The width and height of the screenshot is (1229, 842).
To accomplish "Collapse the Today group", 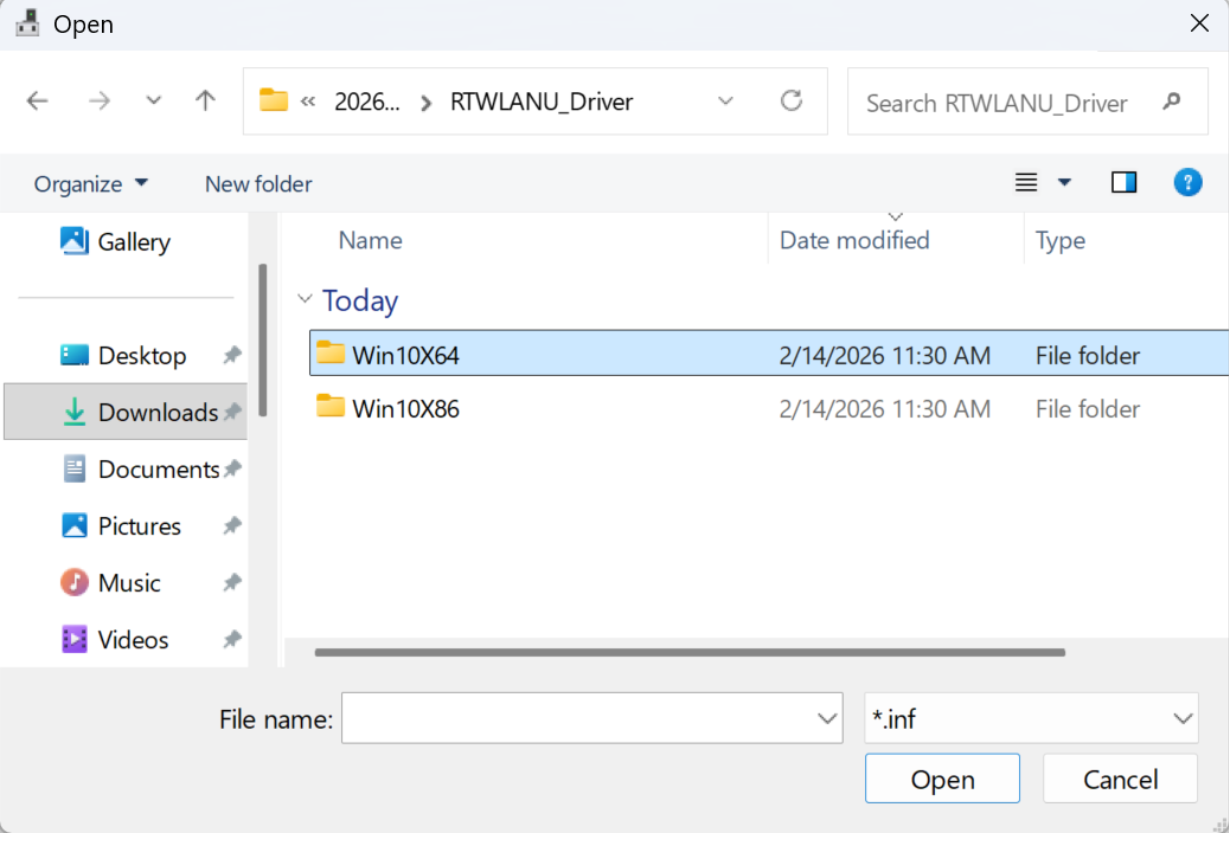I will pyautogui.click(x=304, y=300).
